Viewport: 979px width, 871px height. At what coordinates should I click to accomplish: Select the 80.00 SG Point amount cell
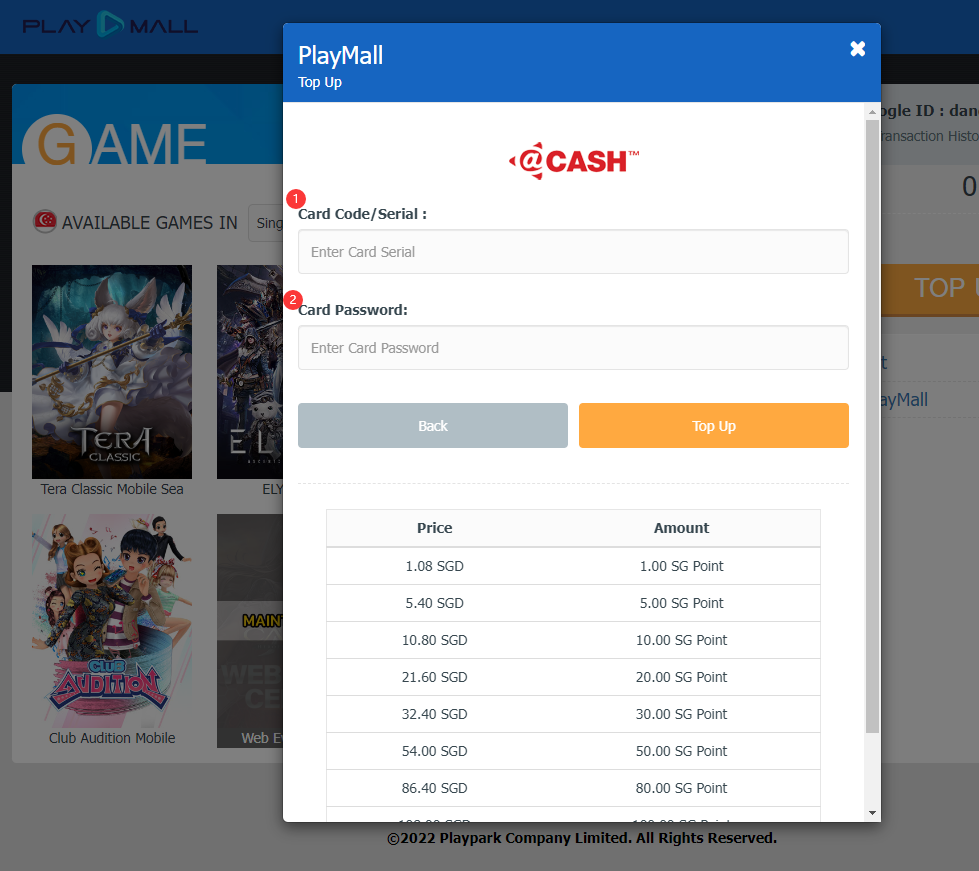(x=681, y=788)
